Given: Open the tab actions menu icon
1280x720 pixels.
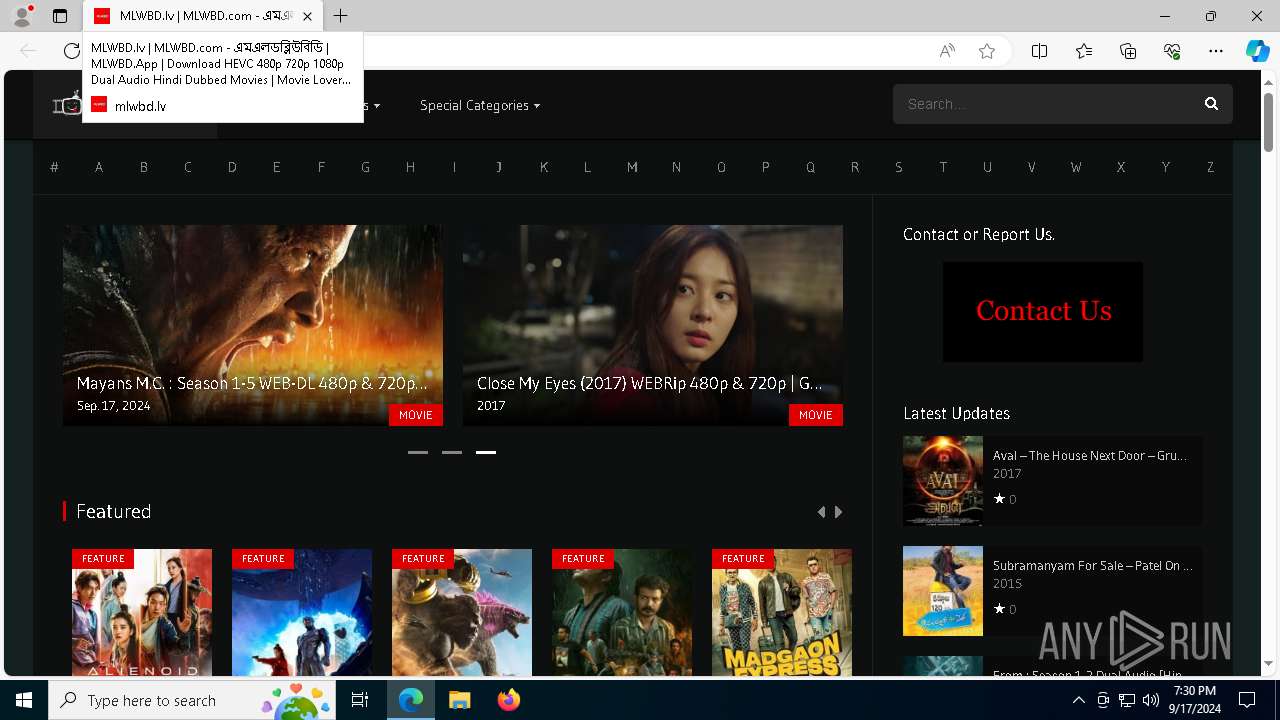Looking at the screenshot, I should point(60,16).
